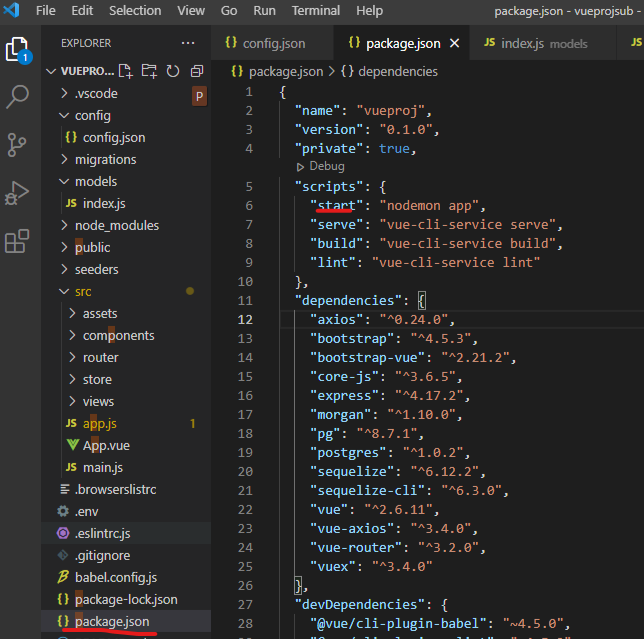The image size is (644, 639).
Task: Open the Extensions view icon
Action: pos(17,241)
